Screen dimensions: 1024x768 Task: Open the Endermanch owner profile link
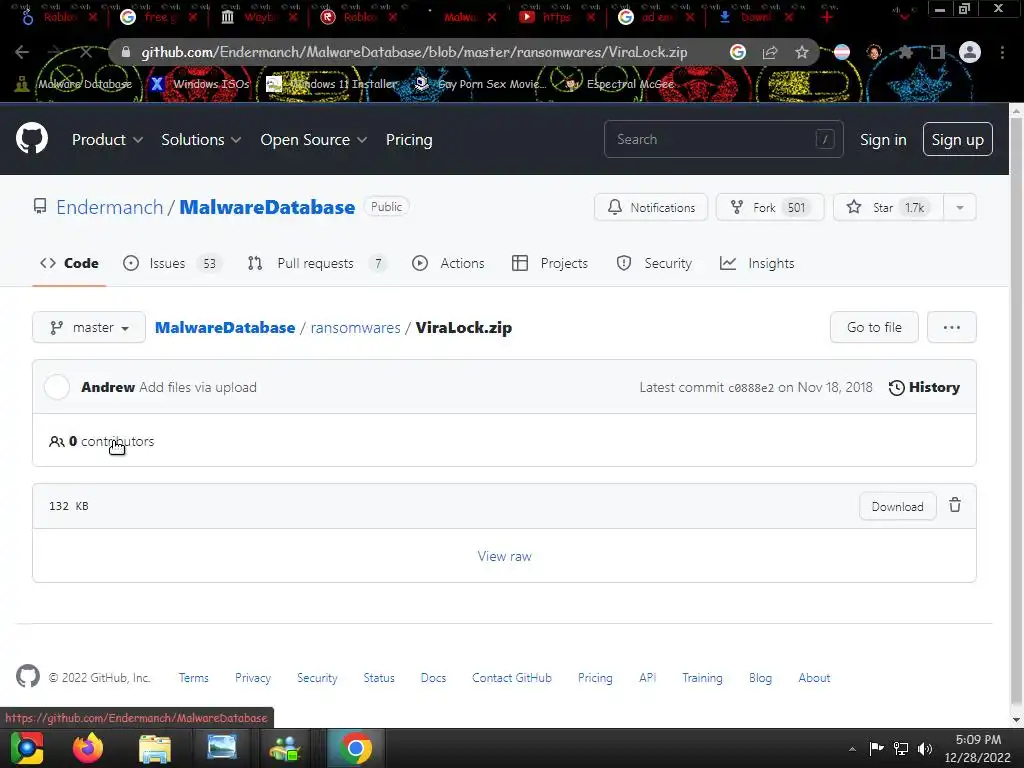pos(110,207)
